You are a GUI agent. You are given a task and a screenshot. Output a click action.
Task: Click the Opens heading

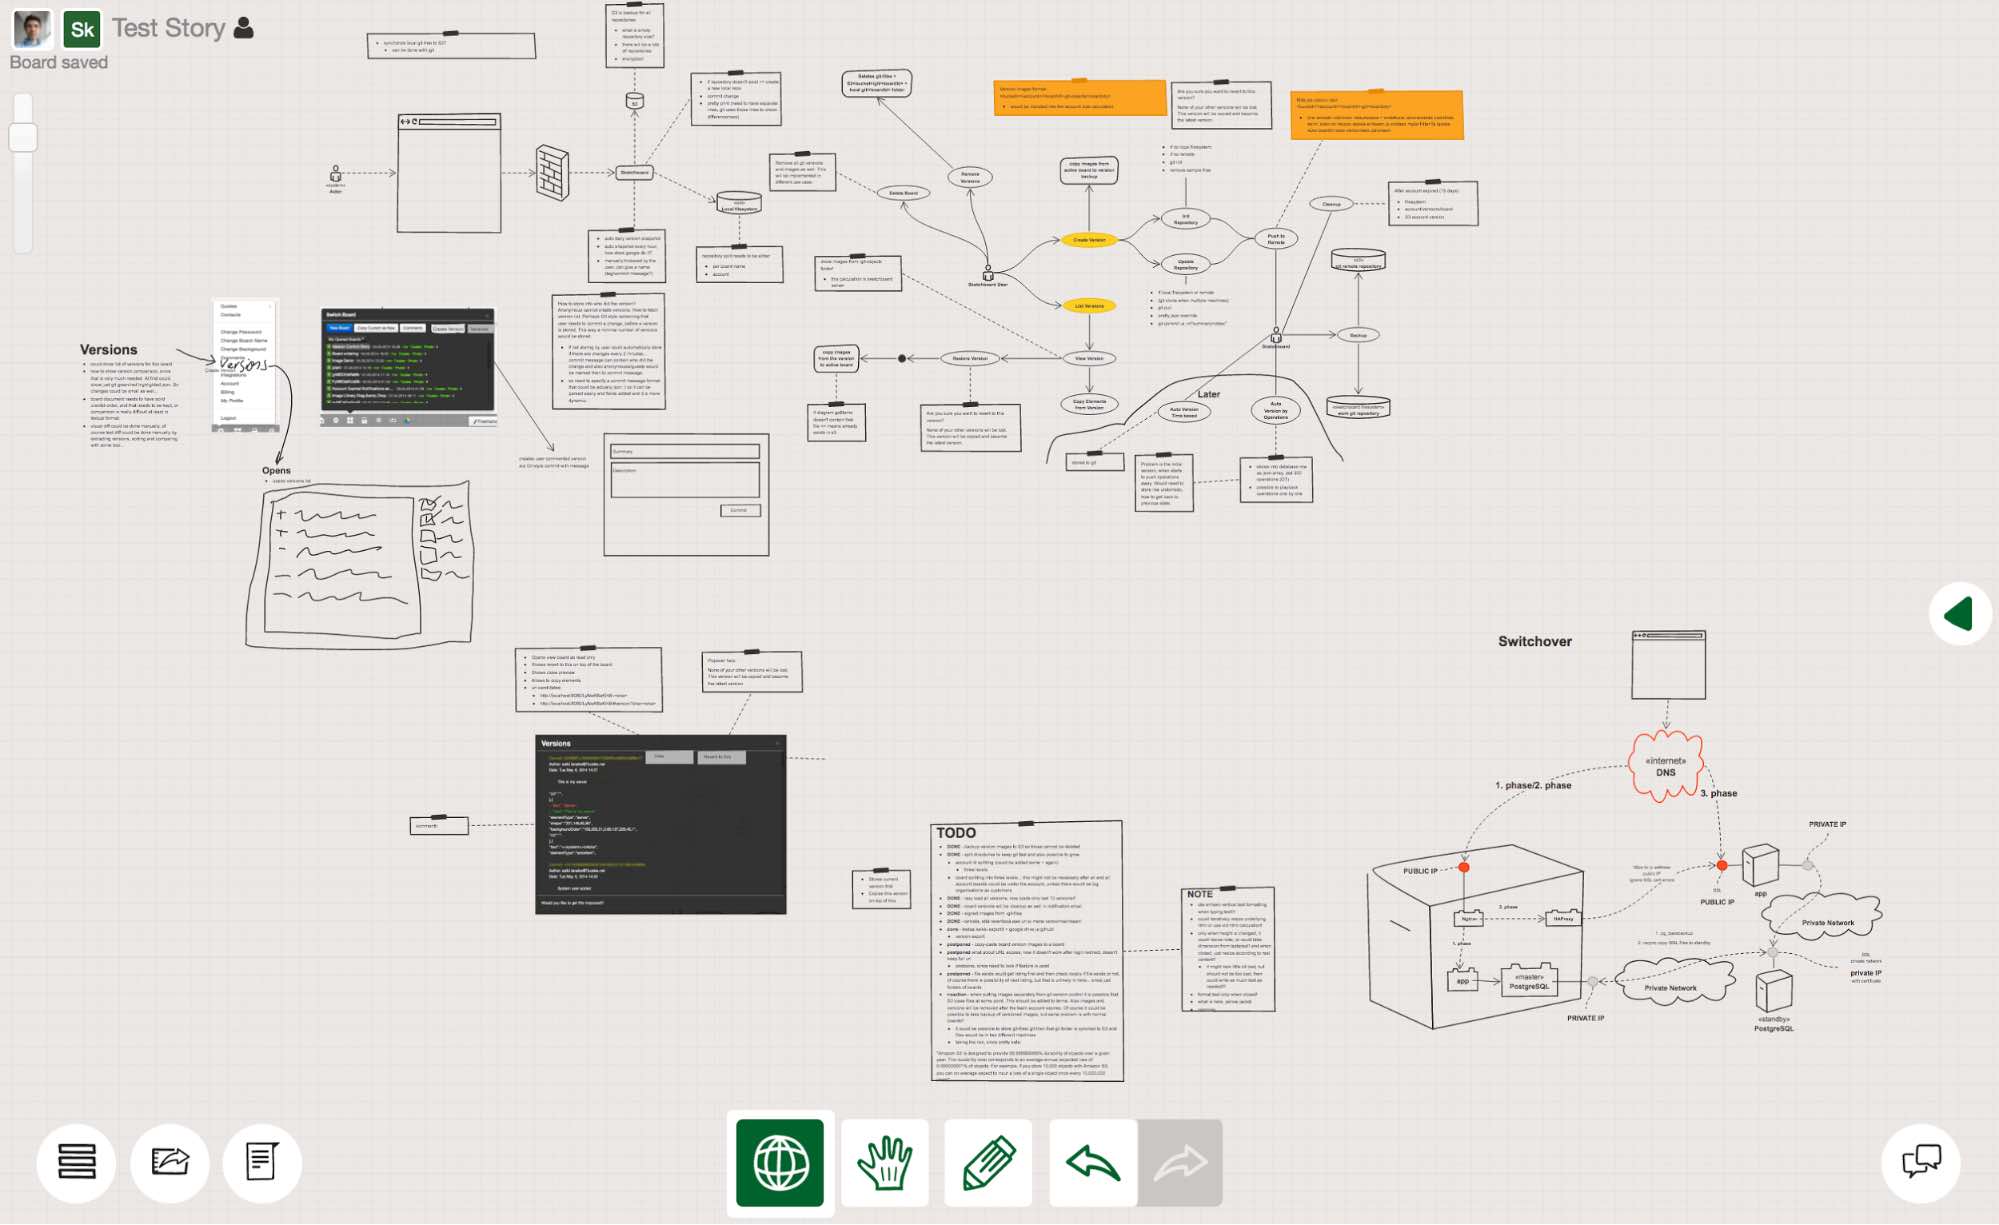276,470
